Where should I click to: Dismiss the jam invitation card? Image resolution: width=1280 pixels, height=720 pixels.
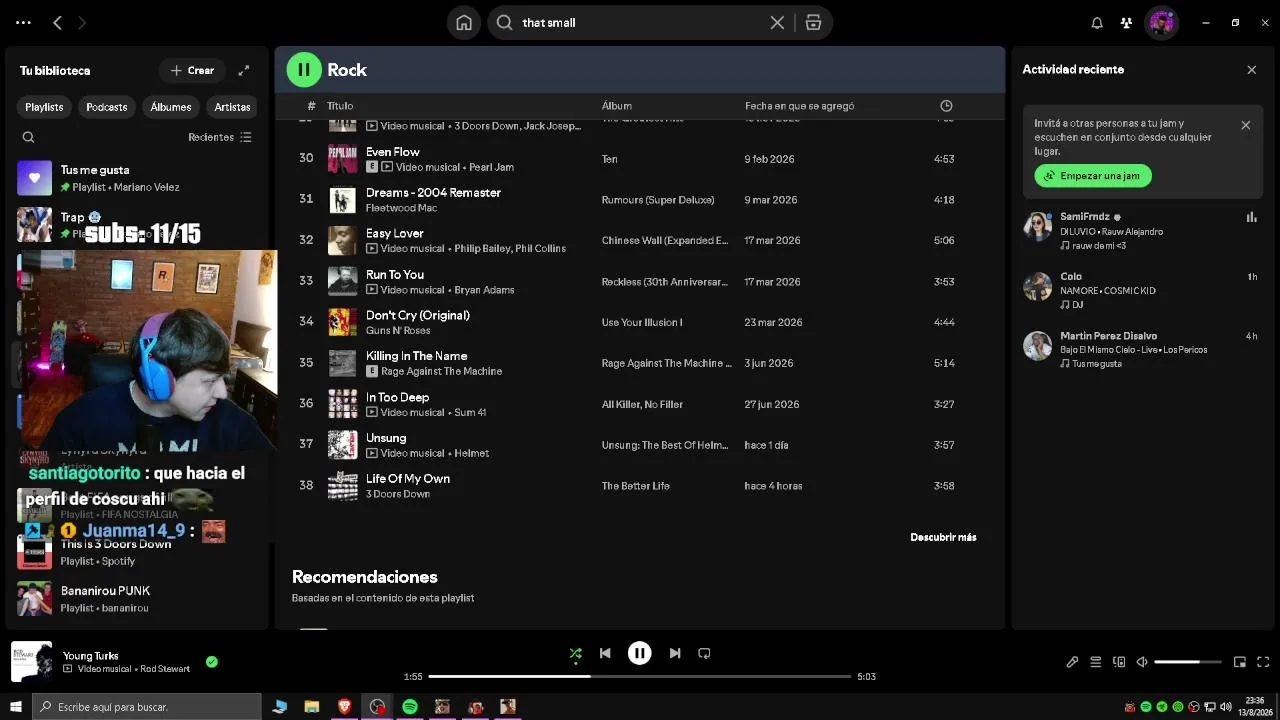(x=1245, y=125)
